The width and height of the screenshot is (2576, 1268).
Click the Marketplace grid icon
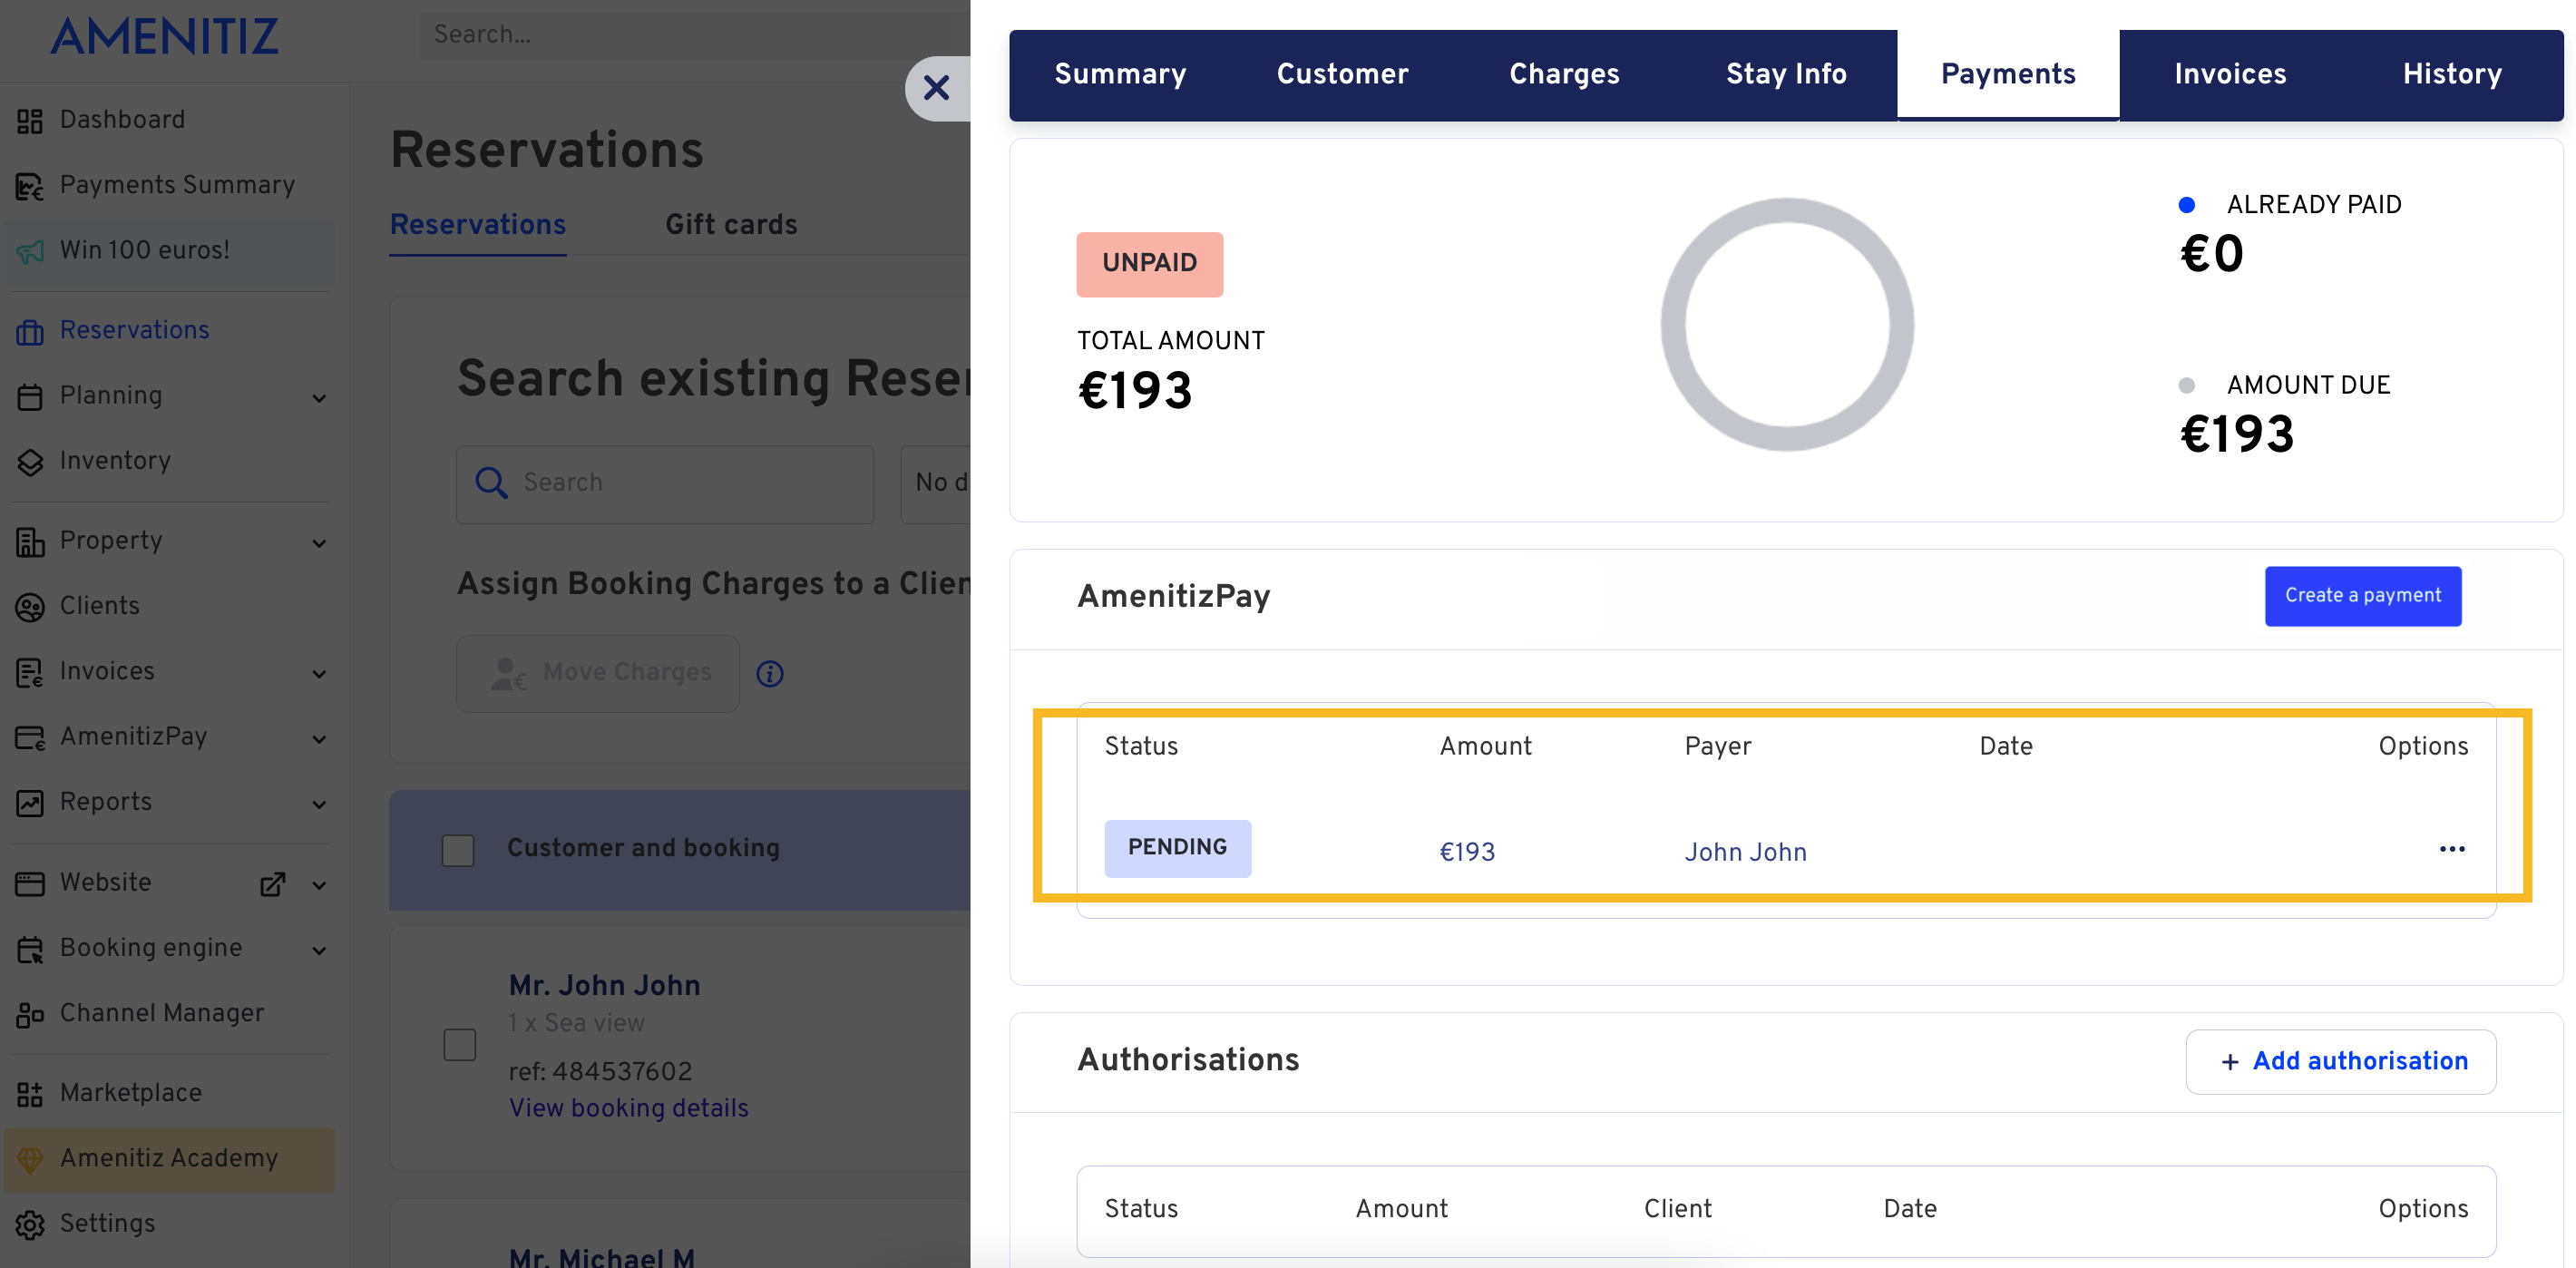(x=30, y=1094)
